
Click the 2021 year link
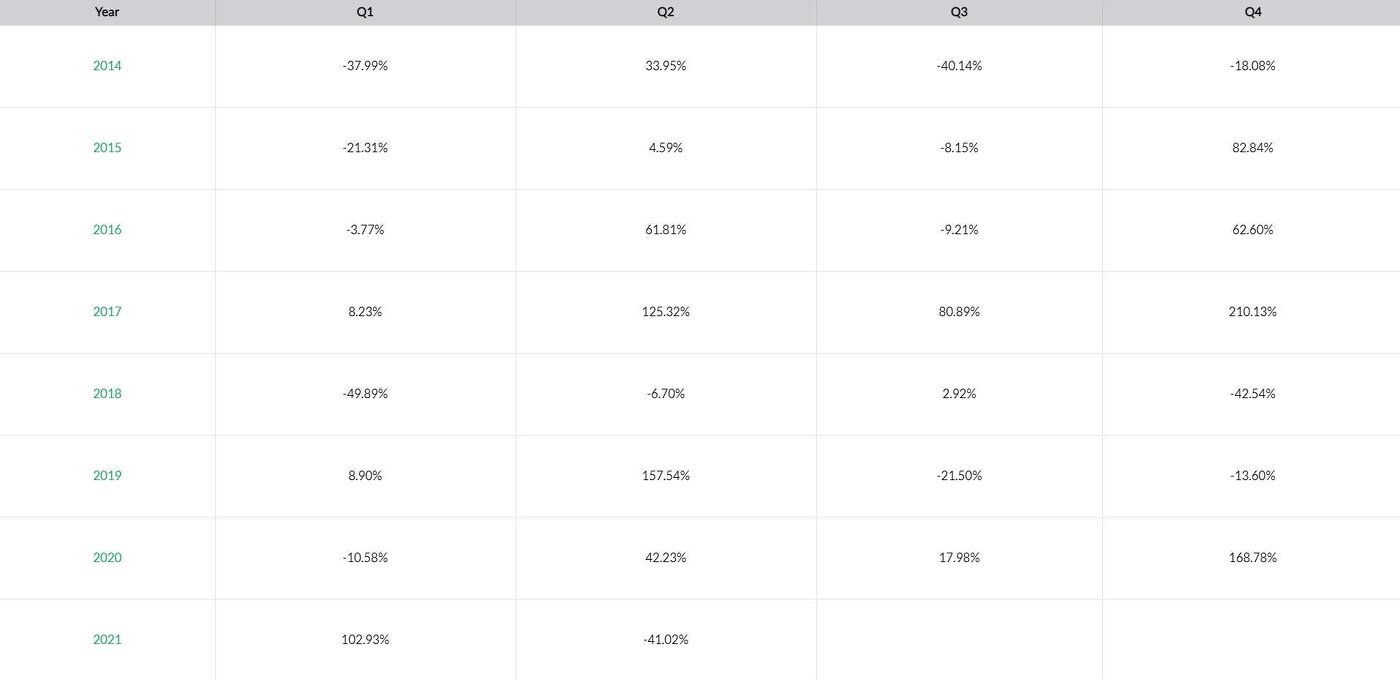click(107, 640)
